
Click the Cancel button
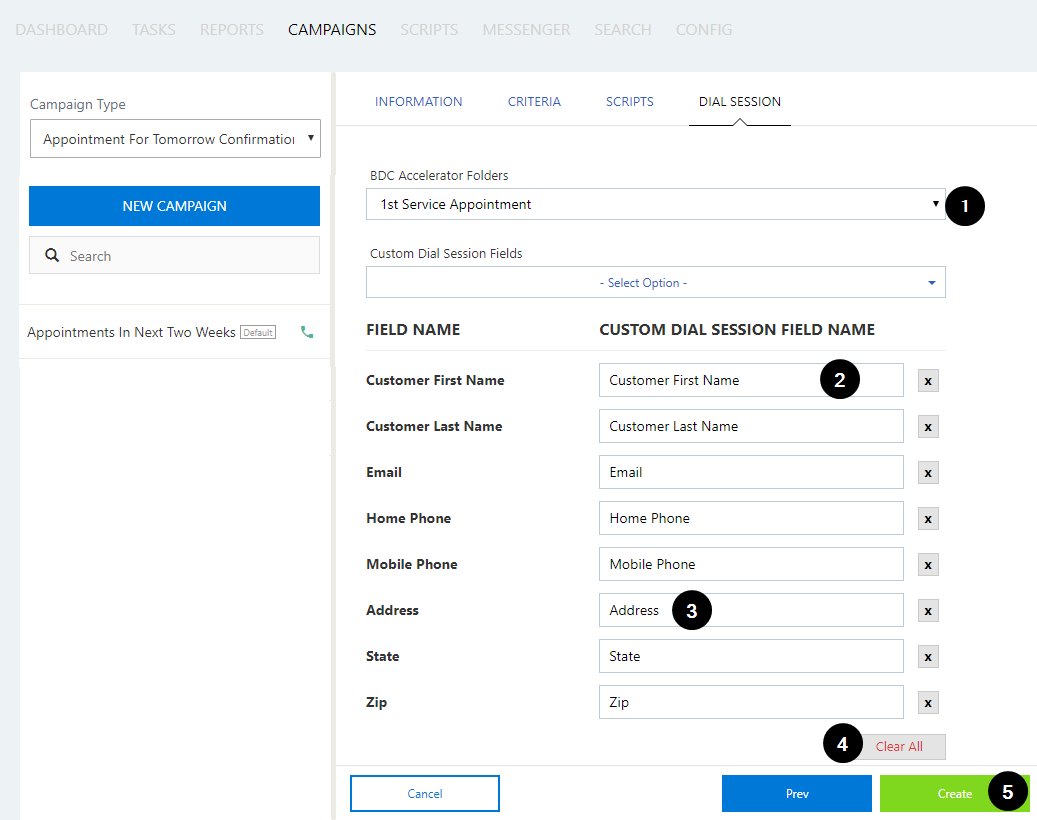pos(425,794)
